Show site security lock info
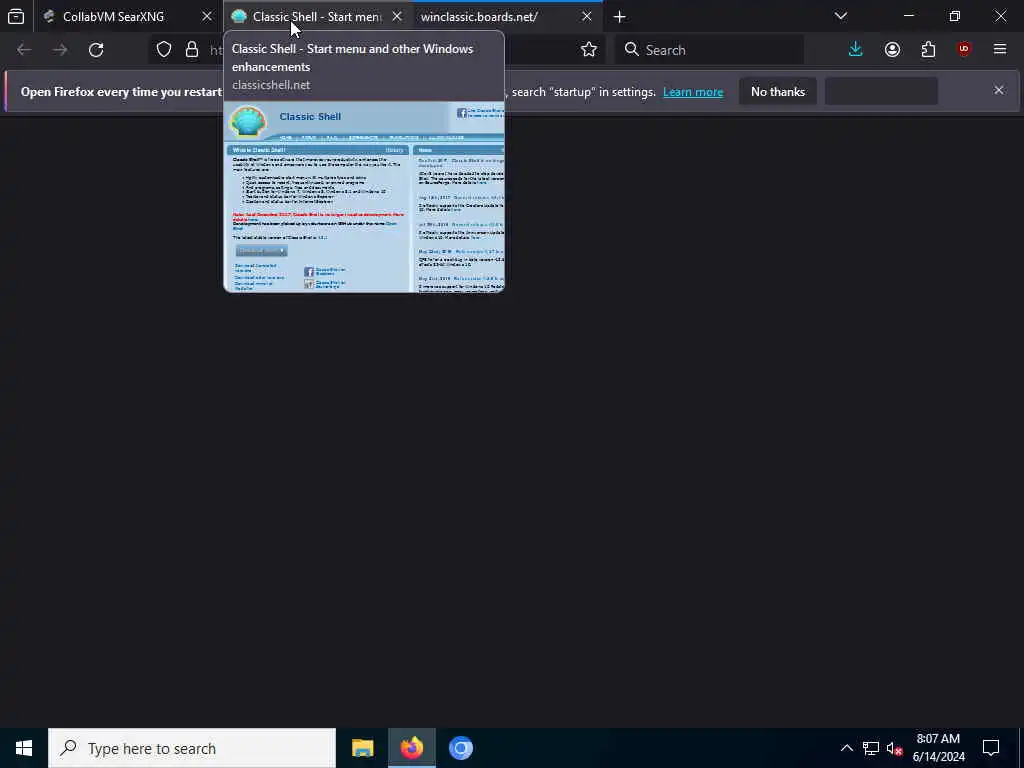Screen dimensions: 1024x768 [x=192, y=50]
